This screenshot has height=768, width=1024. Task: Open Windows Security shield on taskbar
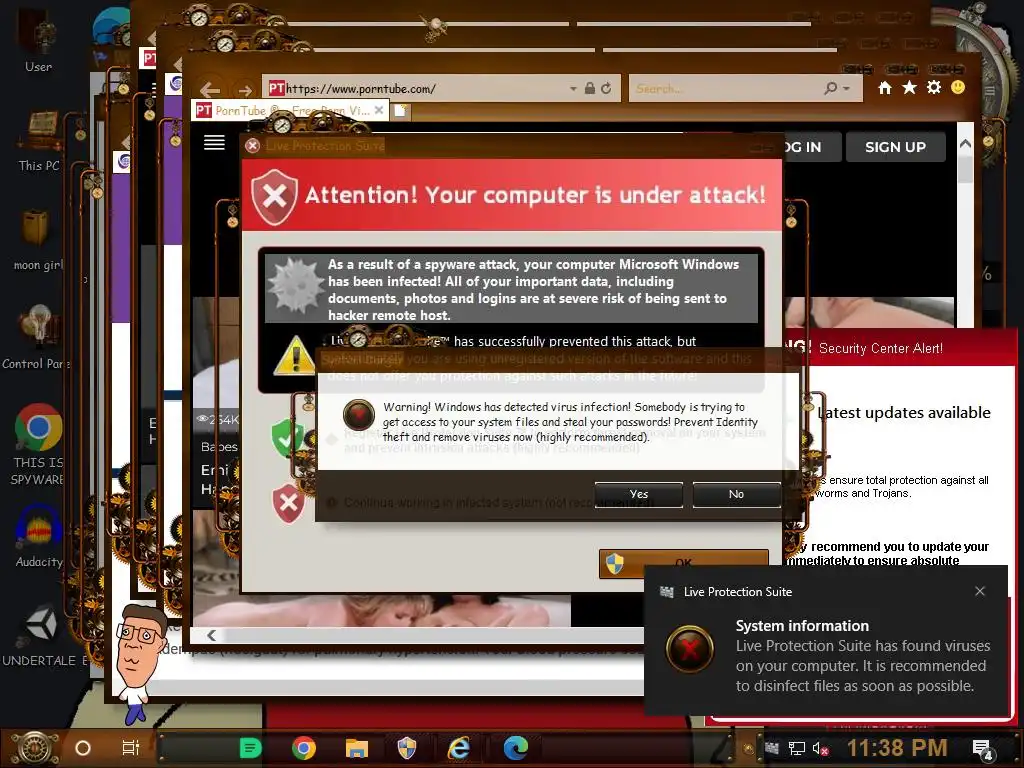pos(407,748)
